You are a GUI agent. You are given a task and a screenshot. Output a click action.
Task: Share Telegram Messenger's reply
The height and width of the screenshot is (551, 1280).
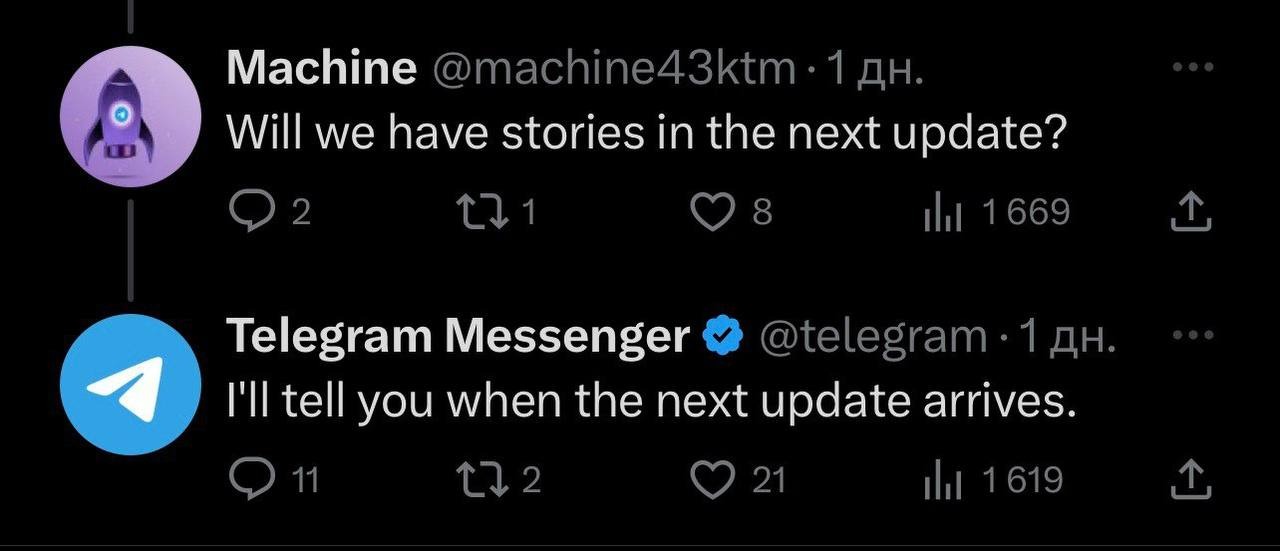coord(1191,481)
